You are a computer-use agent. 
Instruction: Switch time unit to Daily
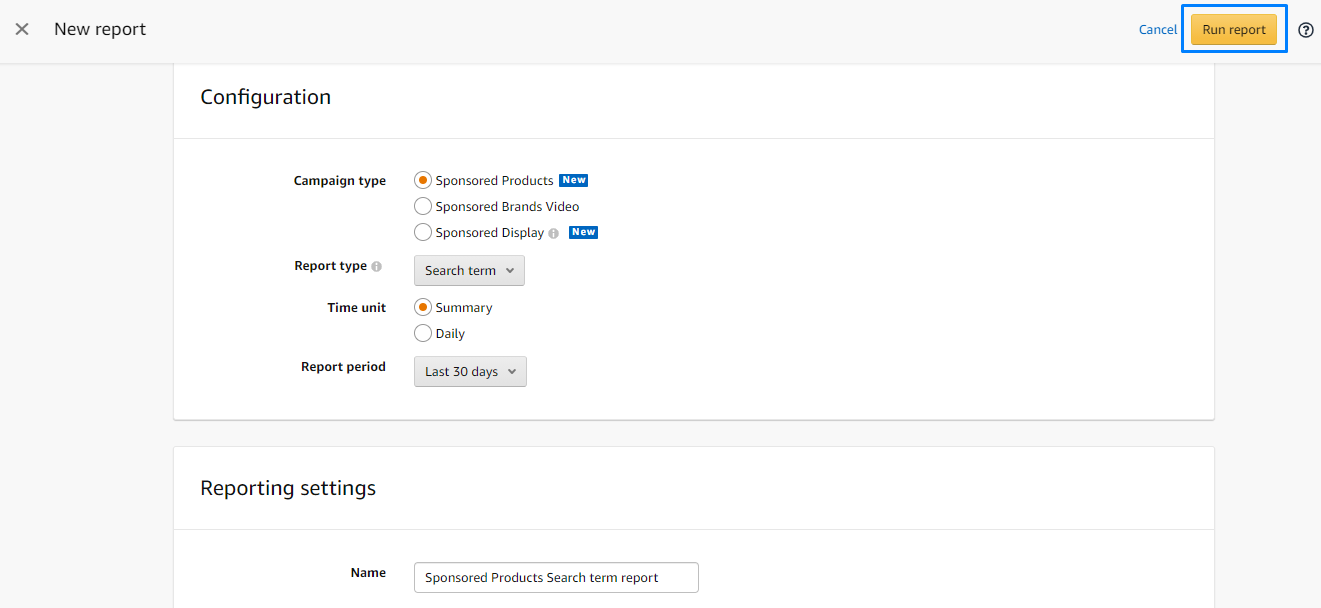[x=423, y=334]
